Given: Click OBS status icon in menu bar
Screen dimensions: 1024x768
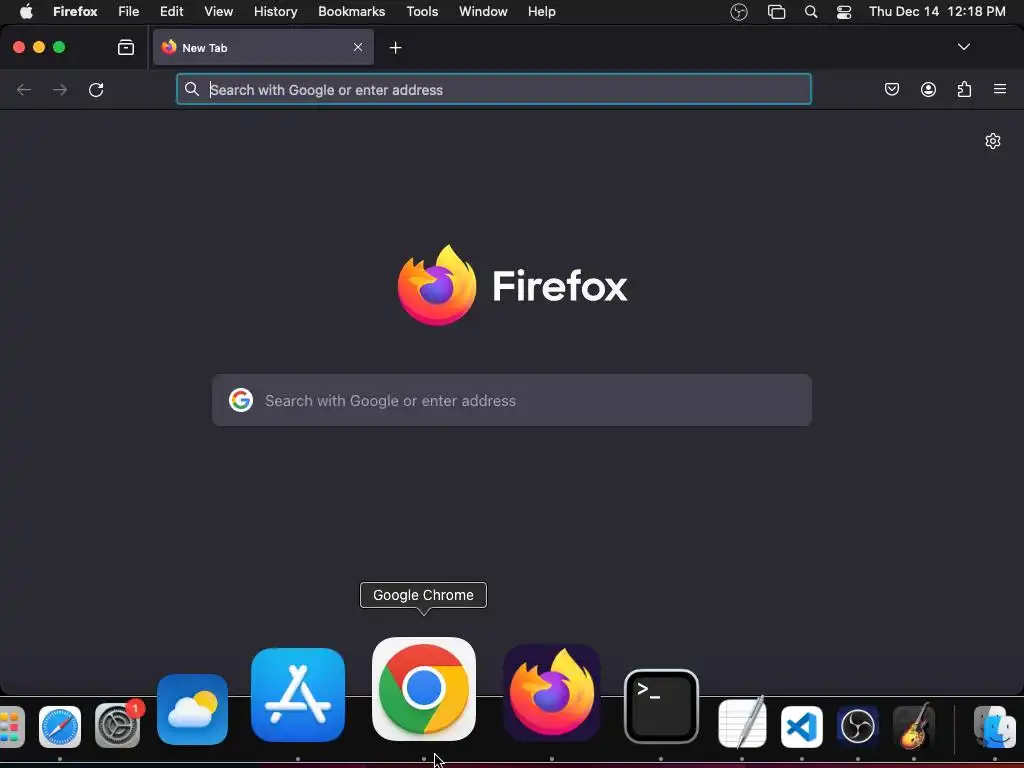Looking at the screenshot, I should [x=739, y=12].
